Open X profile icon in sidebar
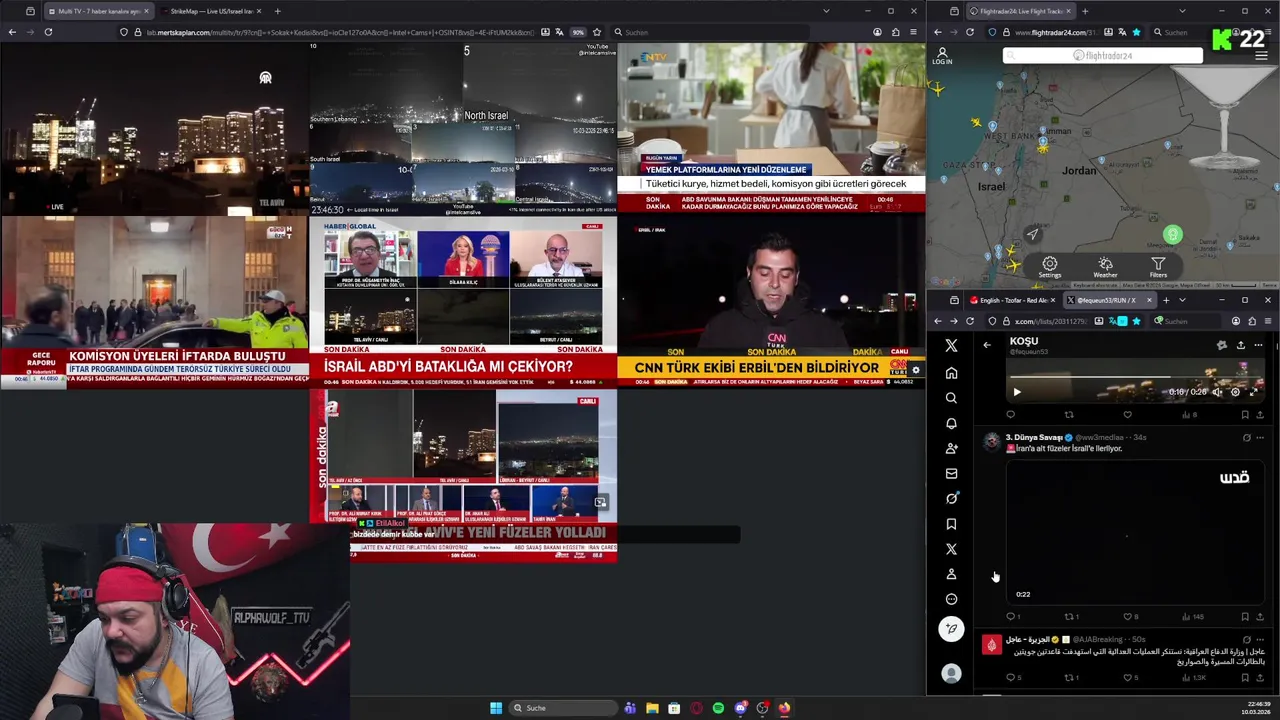 pos(951,574)
